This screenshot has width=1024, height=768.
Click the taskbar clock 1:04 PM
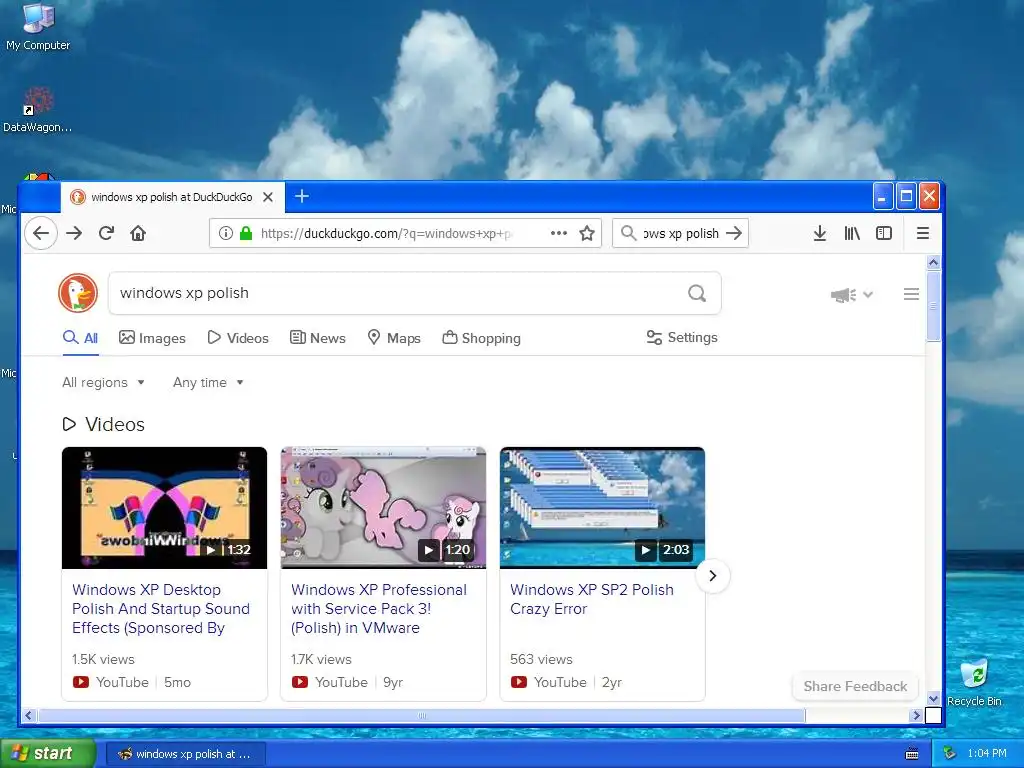[987, 753]
